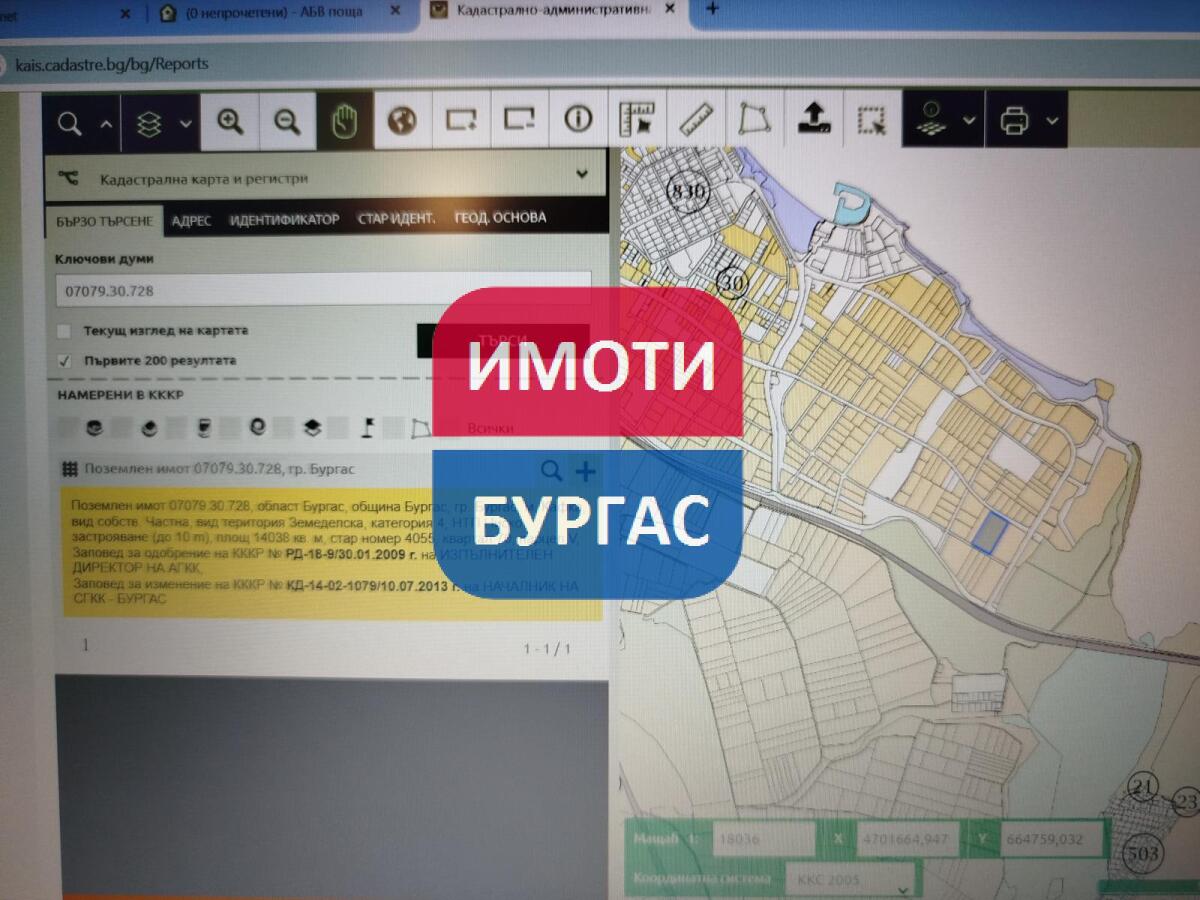Toggle Текущ изглед на картата checkbox
1200x900 pixels.
pyautogui.click(x=65, y=331)
